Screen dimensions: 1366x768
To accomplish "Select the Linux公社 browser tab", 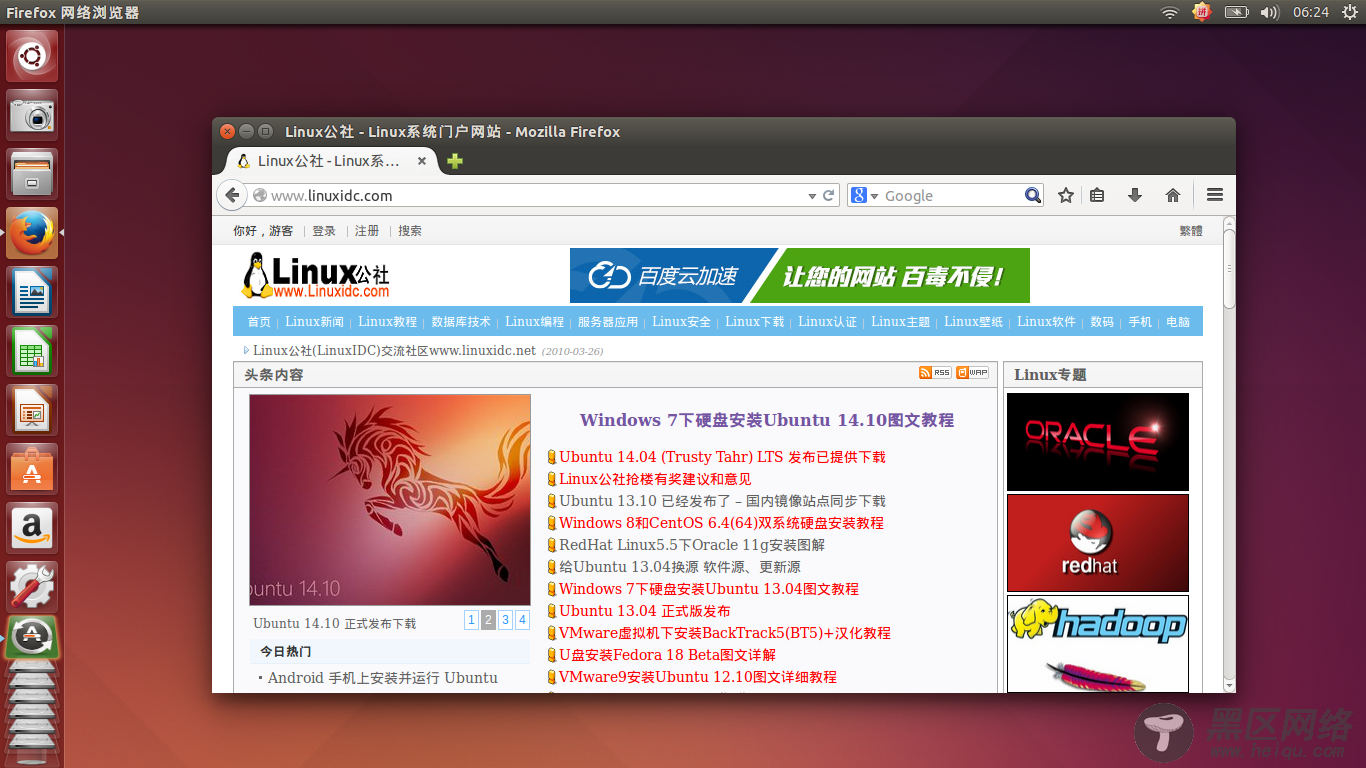I will coord(330,161).
